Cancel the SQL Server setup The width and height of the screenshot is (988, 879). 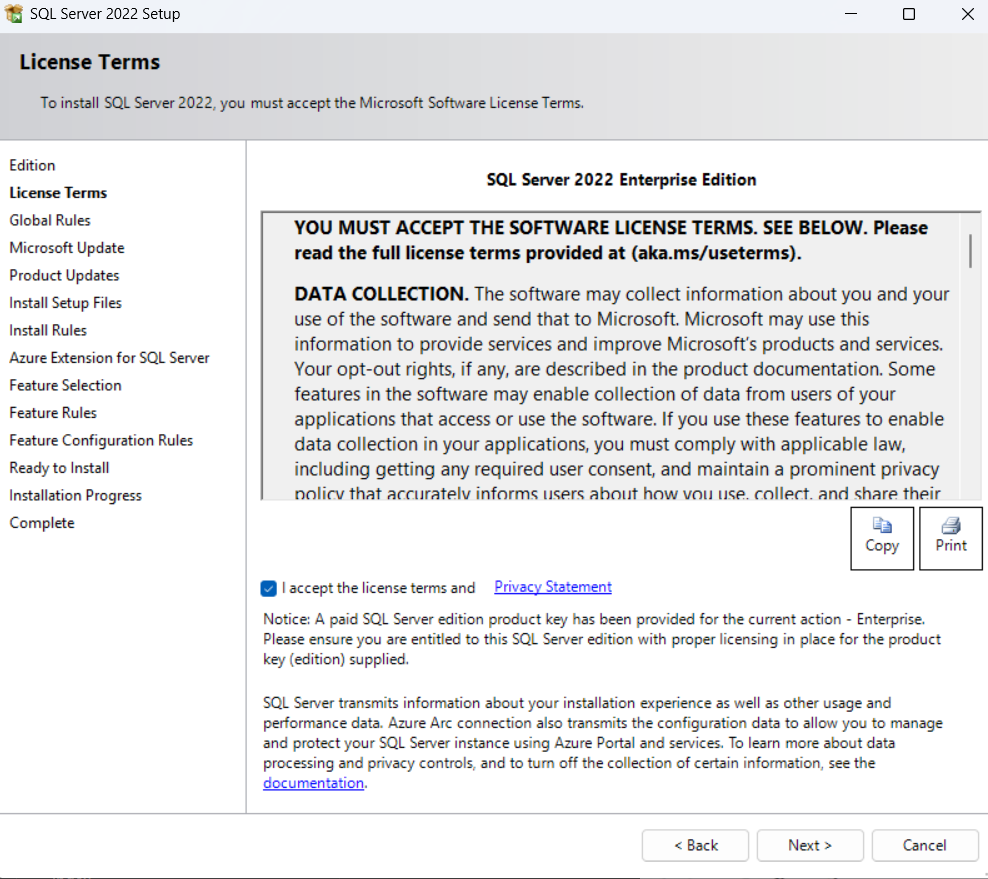pyautogui.click(x=924, y=845)
